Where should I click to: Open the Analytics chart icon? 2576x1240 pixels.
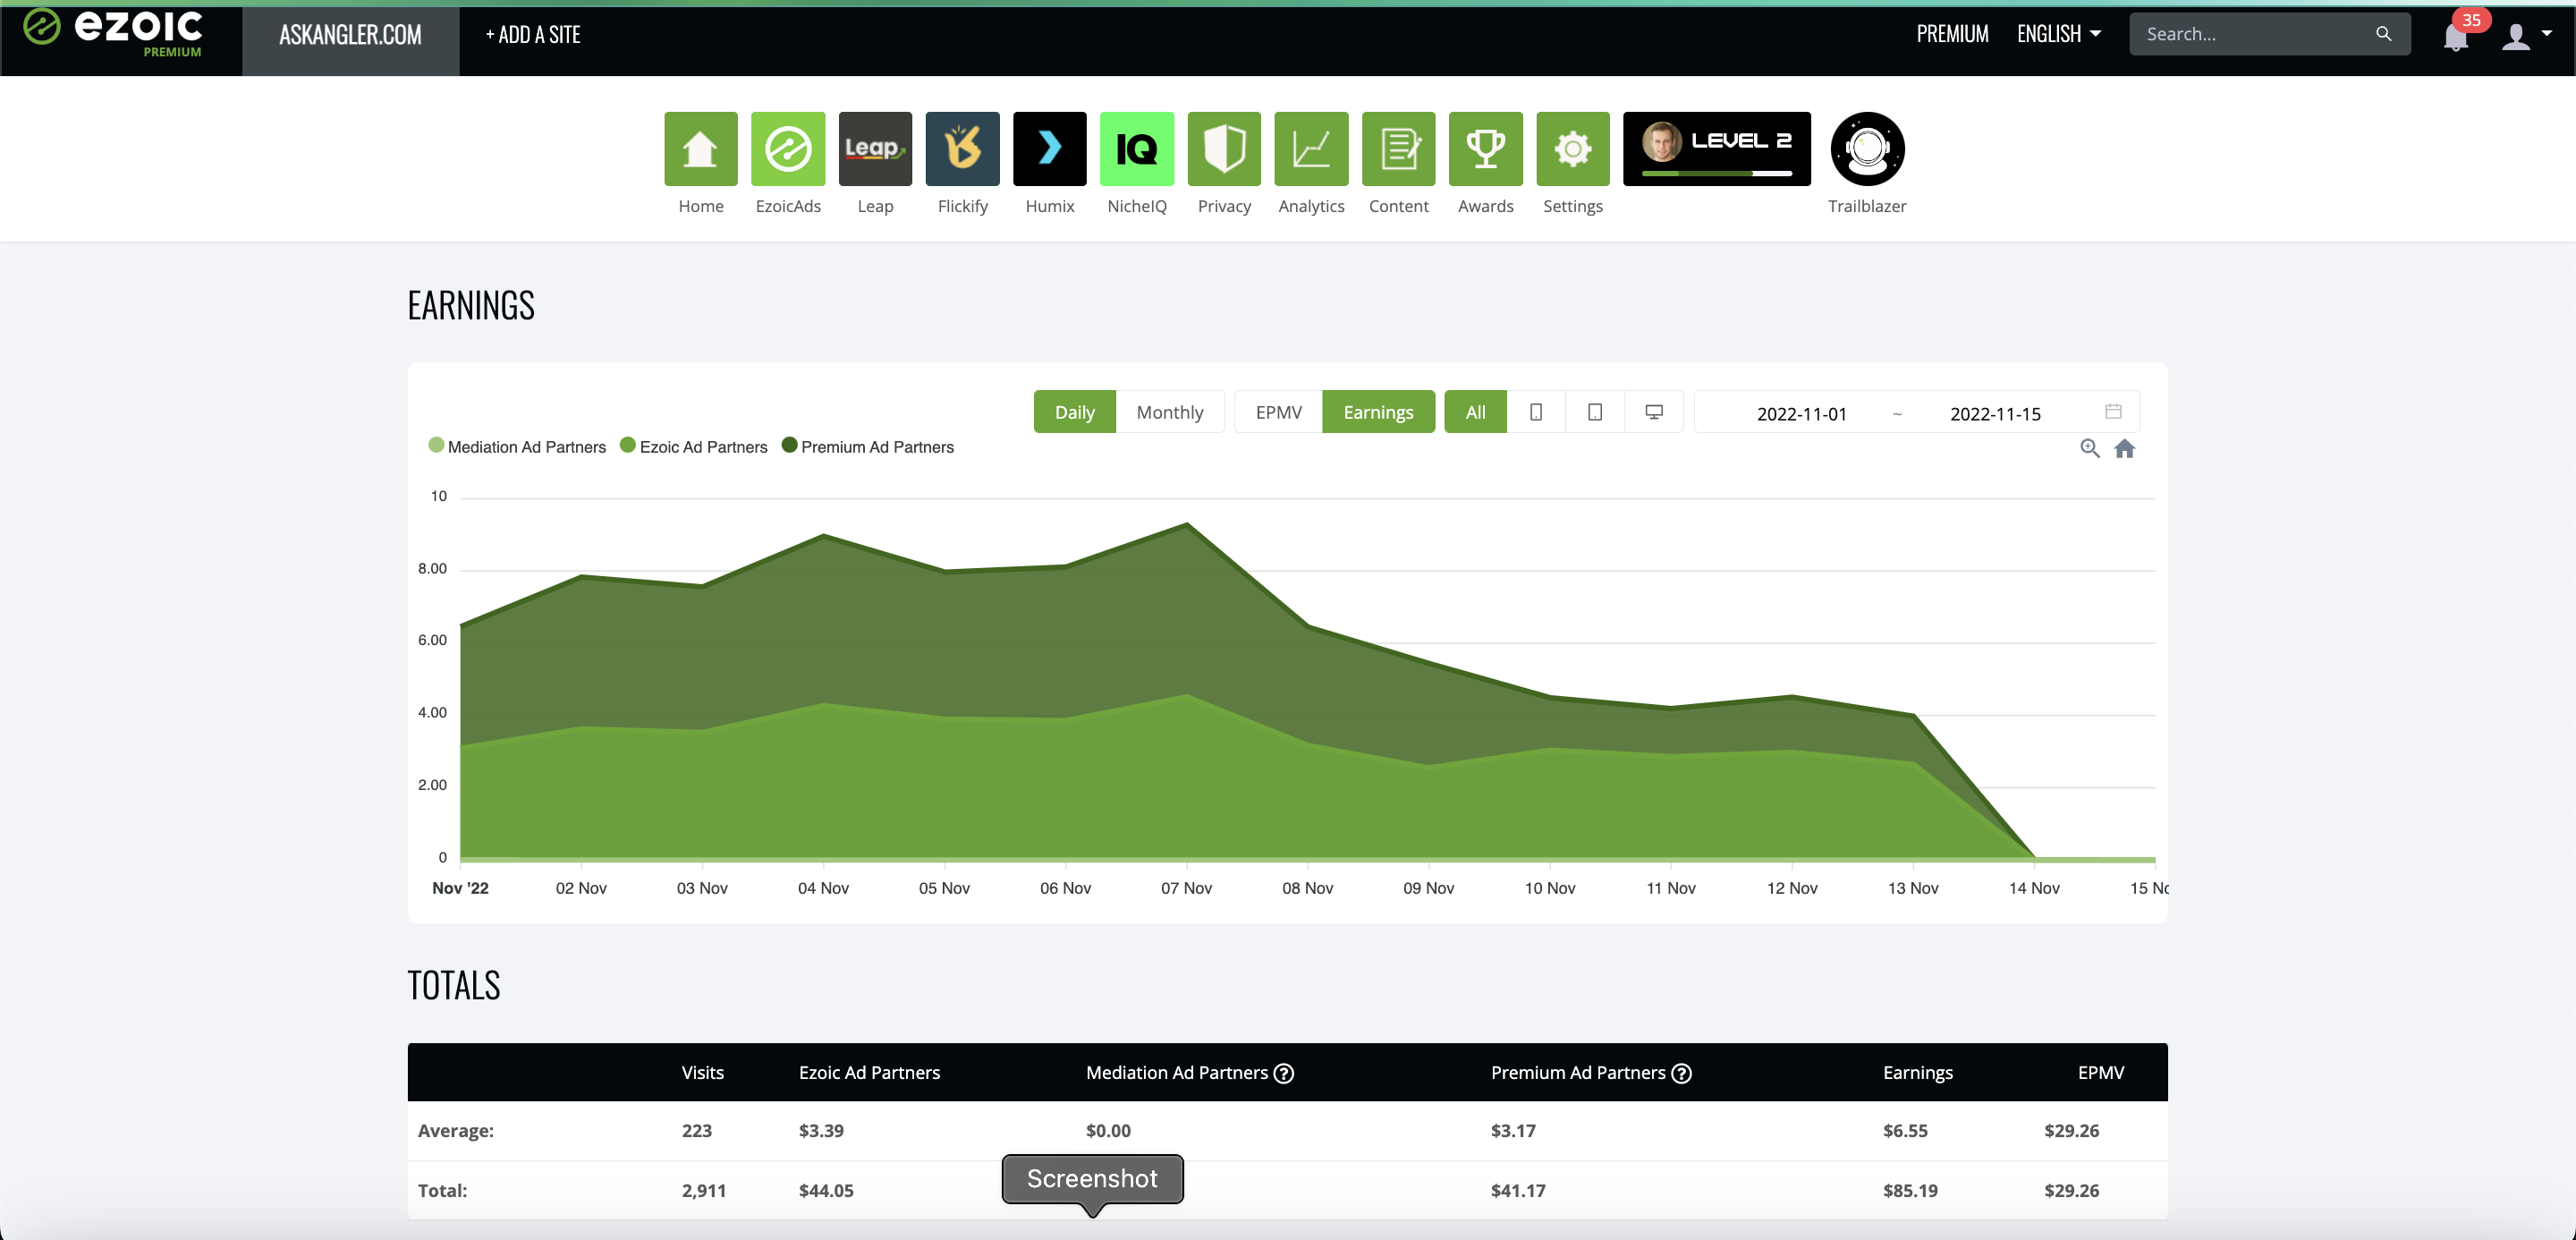point(1311,149)
